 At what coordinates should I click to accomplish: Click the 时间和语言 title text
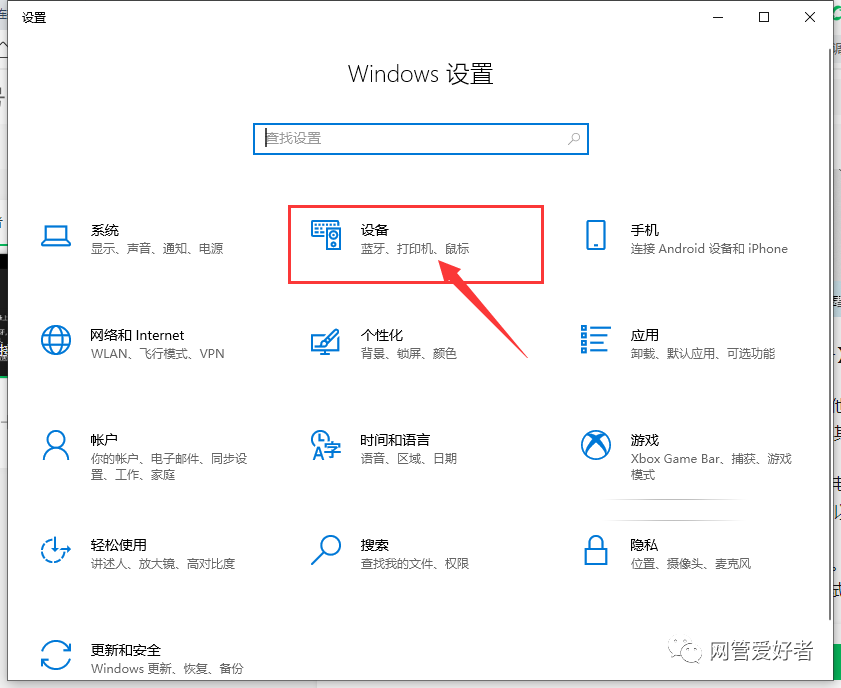pyautogui.click(x=395, y=440)
